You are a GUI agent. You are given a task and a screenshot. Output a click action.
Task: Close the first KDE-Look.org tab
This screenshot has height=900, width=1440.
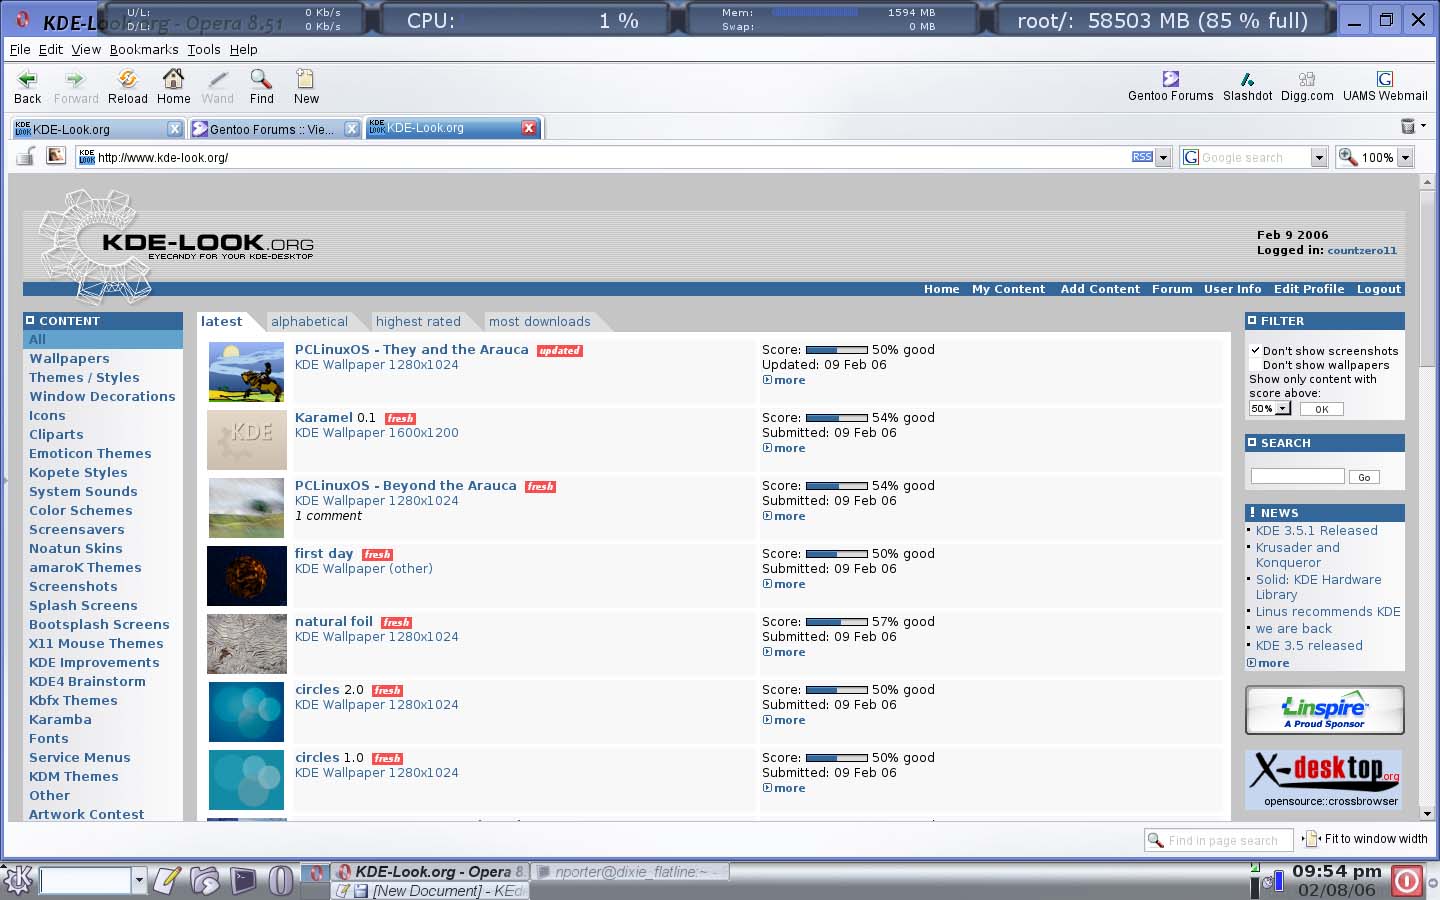point(174,128)
